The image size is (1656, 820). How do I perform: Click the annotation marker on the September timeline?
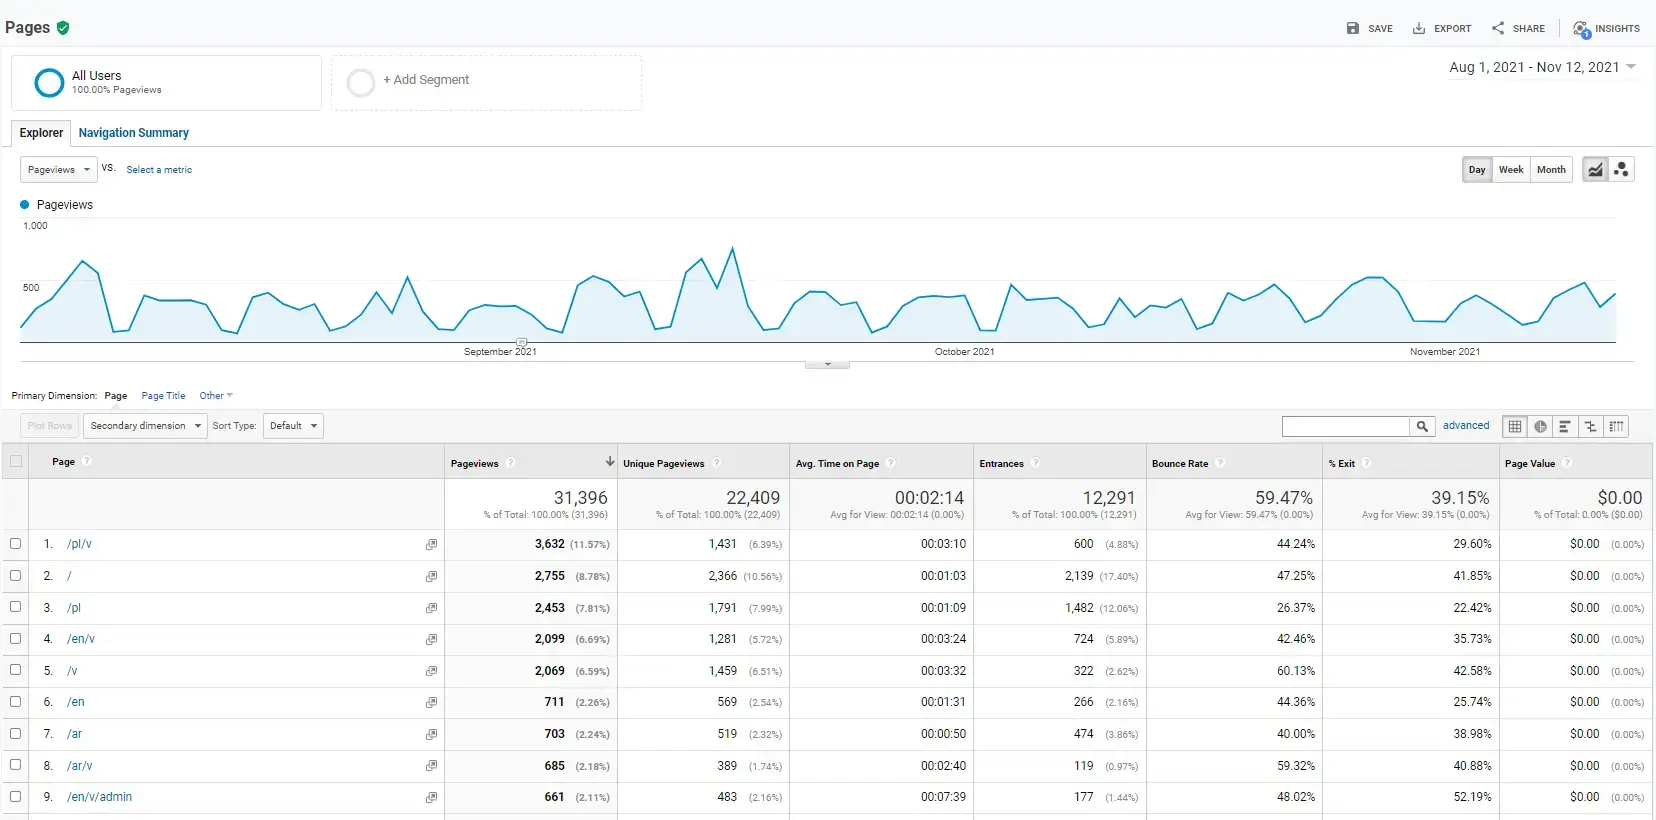coord(521,343)
